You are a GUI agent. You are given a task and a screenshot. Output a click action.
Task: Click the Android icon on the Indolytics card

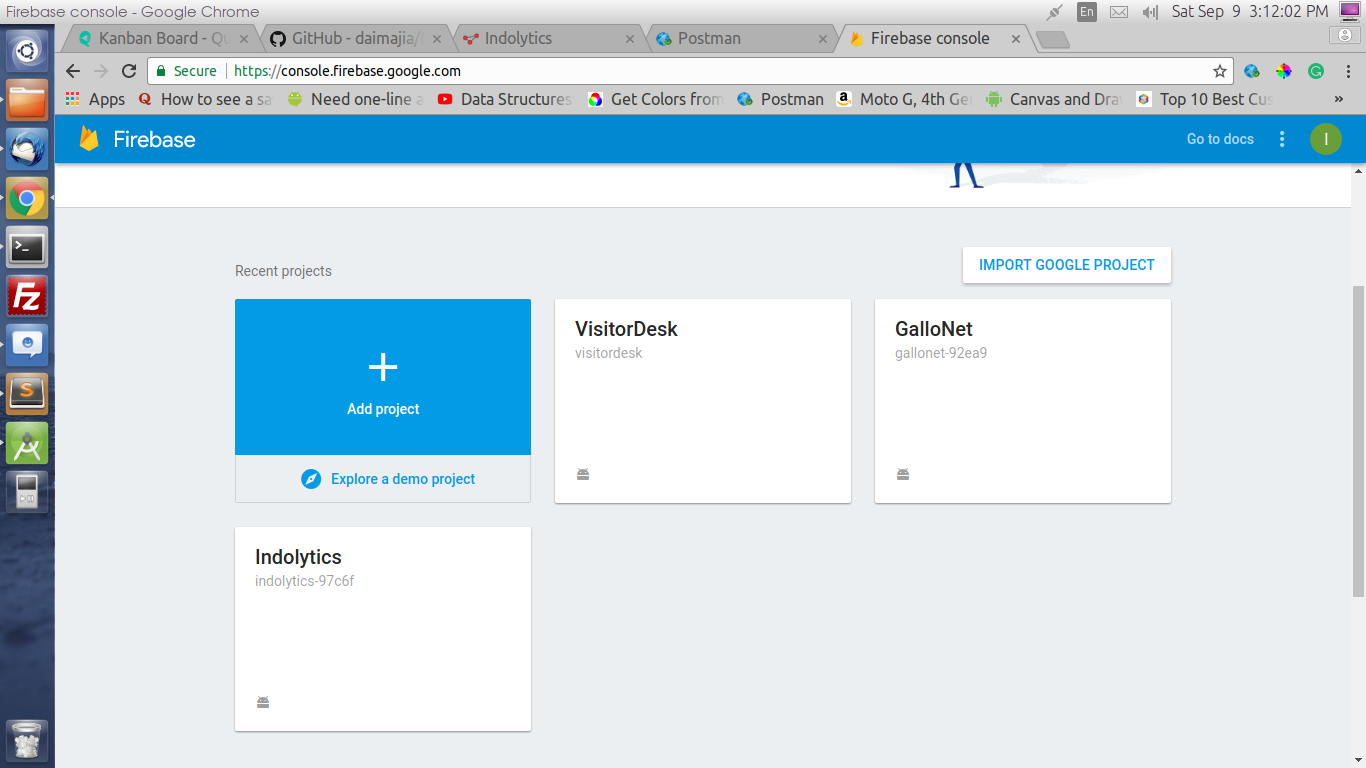coord(263,702)
